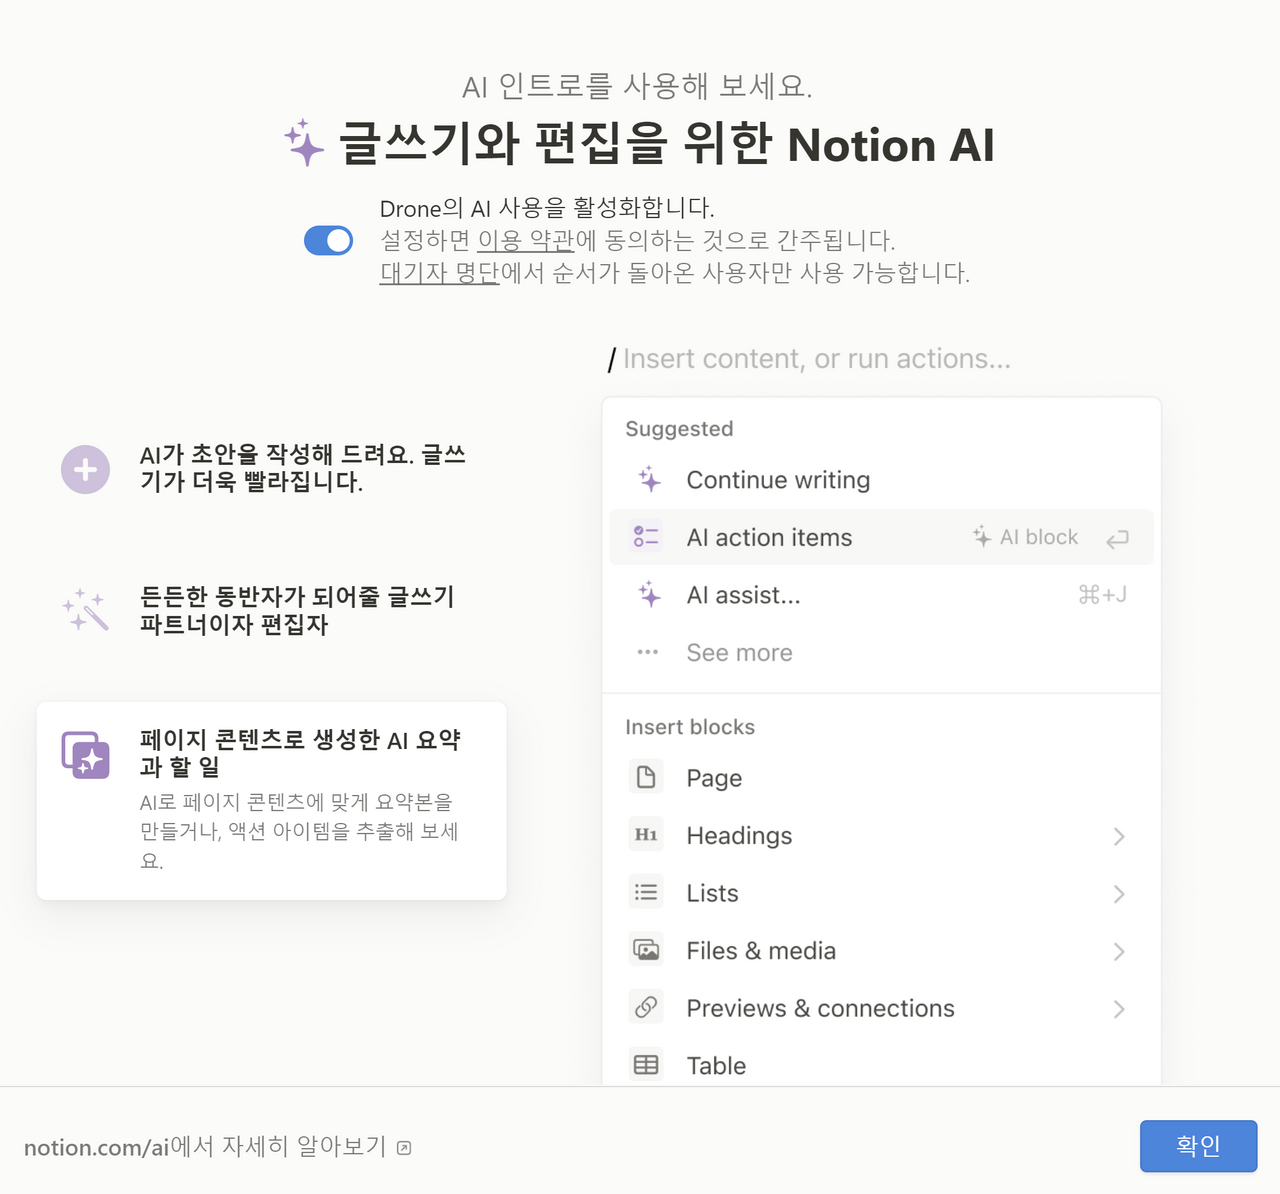Select the 페이지 콘텐츠로 생성한 AI 요약 card
Viewport: 1280px width, 1194px height.
point(271,801)
